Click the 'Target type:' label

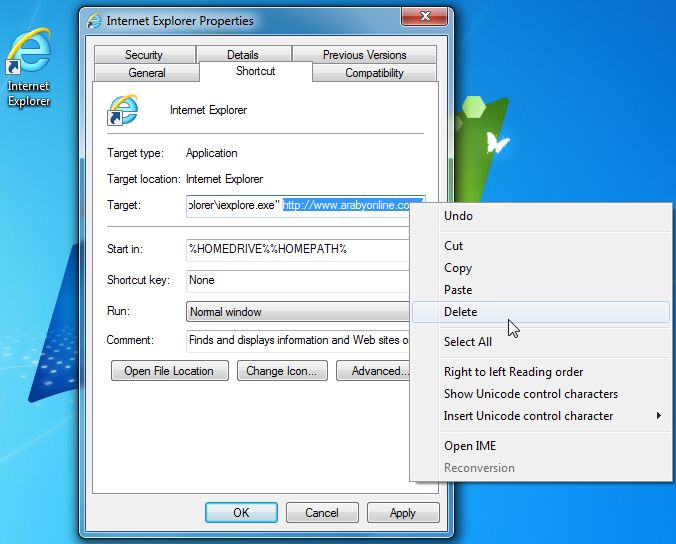[135, 153]
